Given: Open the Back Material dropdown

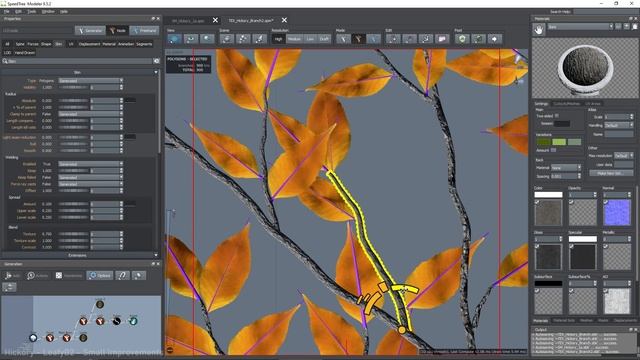Looking at the screenshot, I should click(566, 167).
